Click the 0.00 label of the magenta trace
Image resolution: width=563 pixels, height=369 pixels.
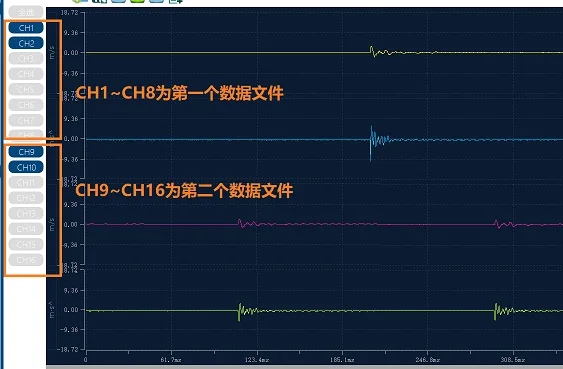71,224
